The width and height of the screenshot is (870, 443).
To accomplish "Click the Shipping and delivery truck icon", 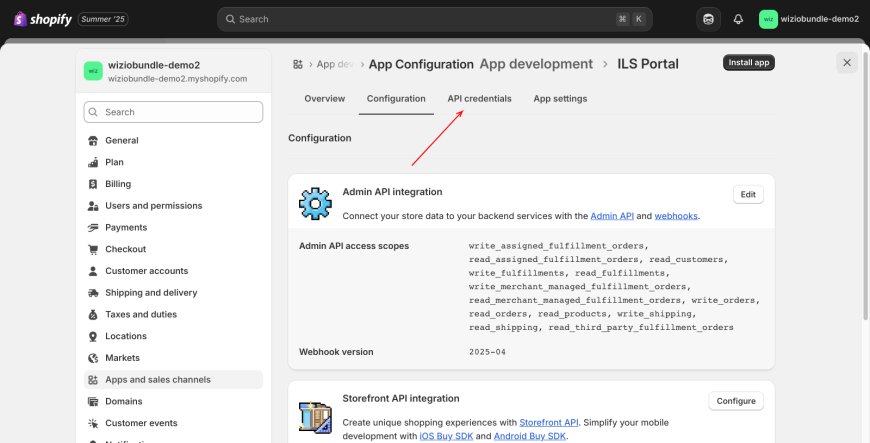I will pyautogui.click(x=93, y=293).
